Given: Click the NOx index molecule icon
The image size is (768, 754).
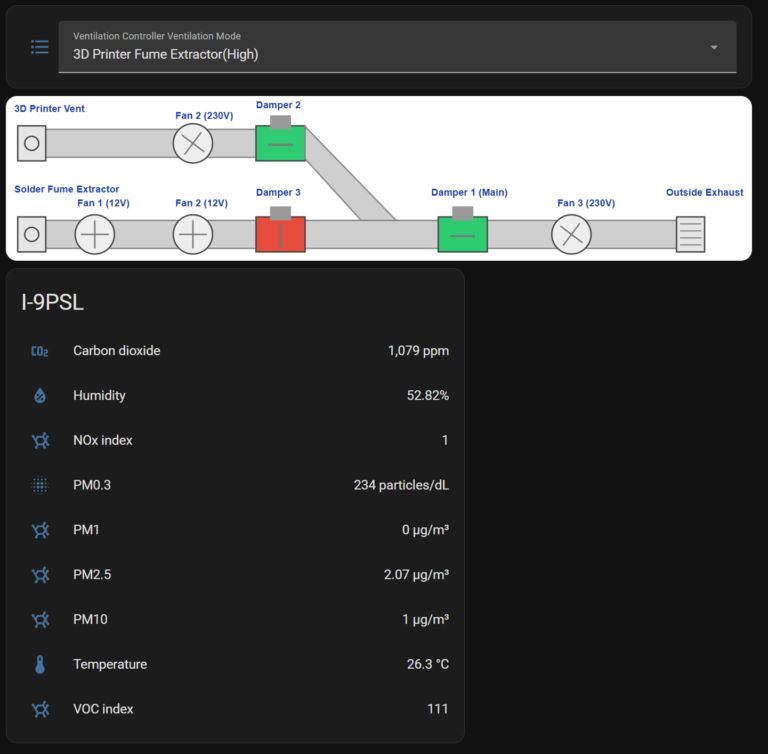Looking at the screenshot, I should (40, 440).
